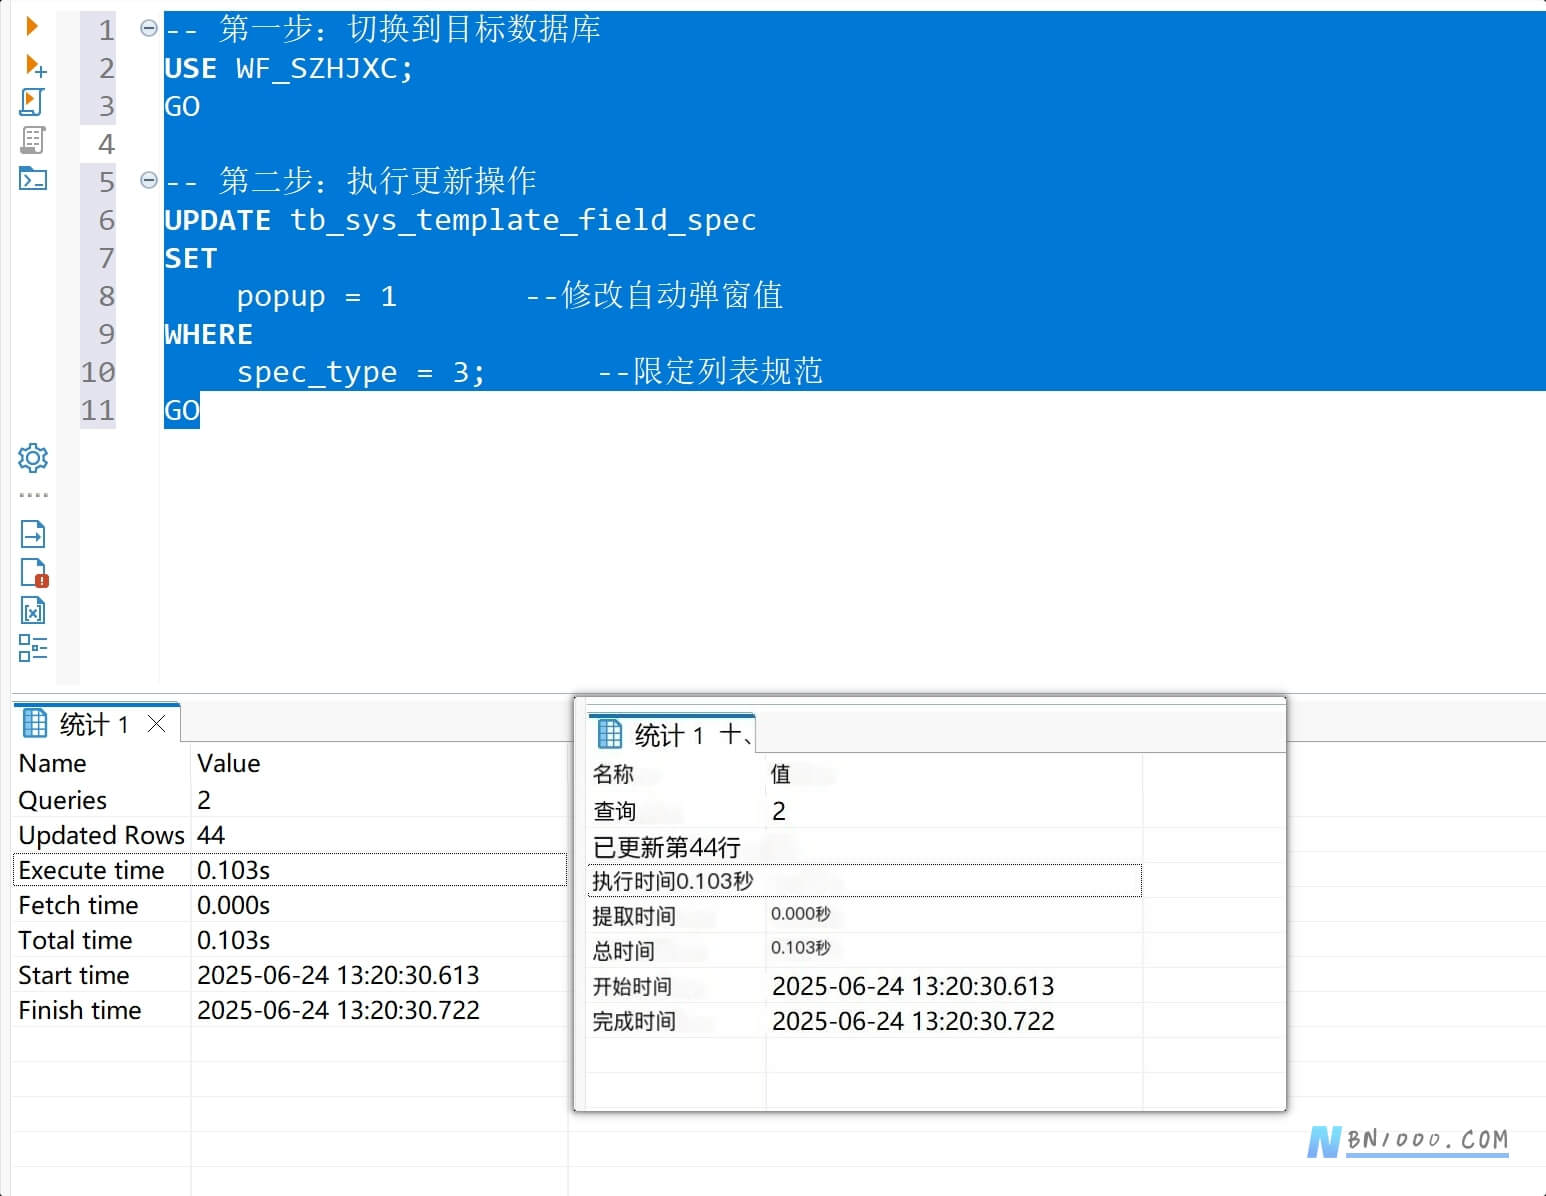Open the execution log page icon with red alert
The width and height of the screenshot is (1546, 1196).
[34, 573]
